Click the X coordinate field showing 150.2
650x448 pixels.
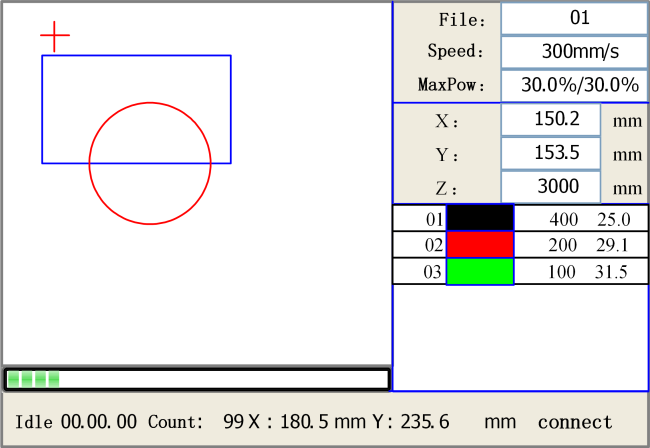550,120
